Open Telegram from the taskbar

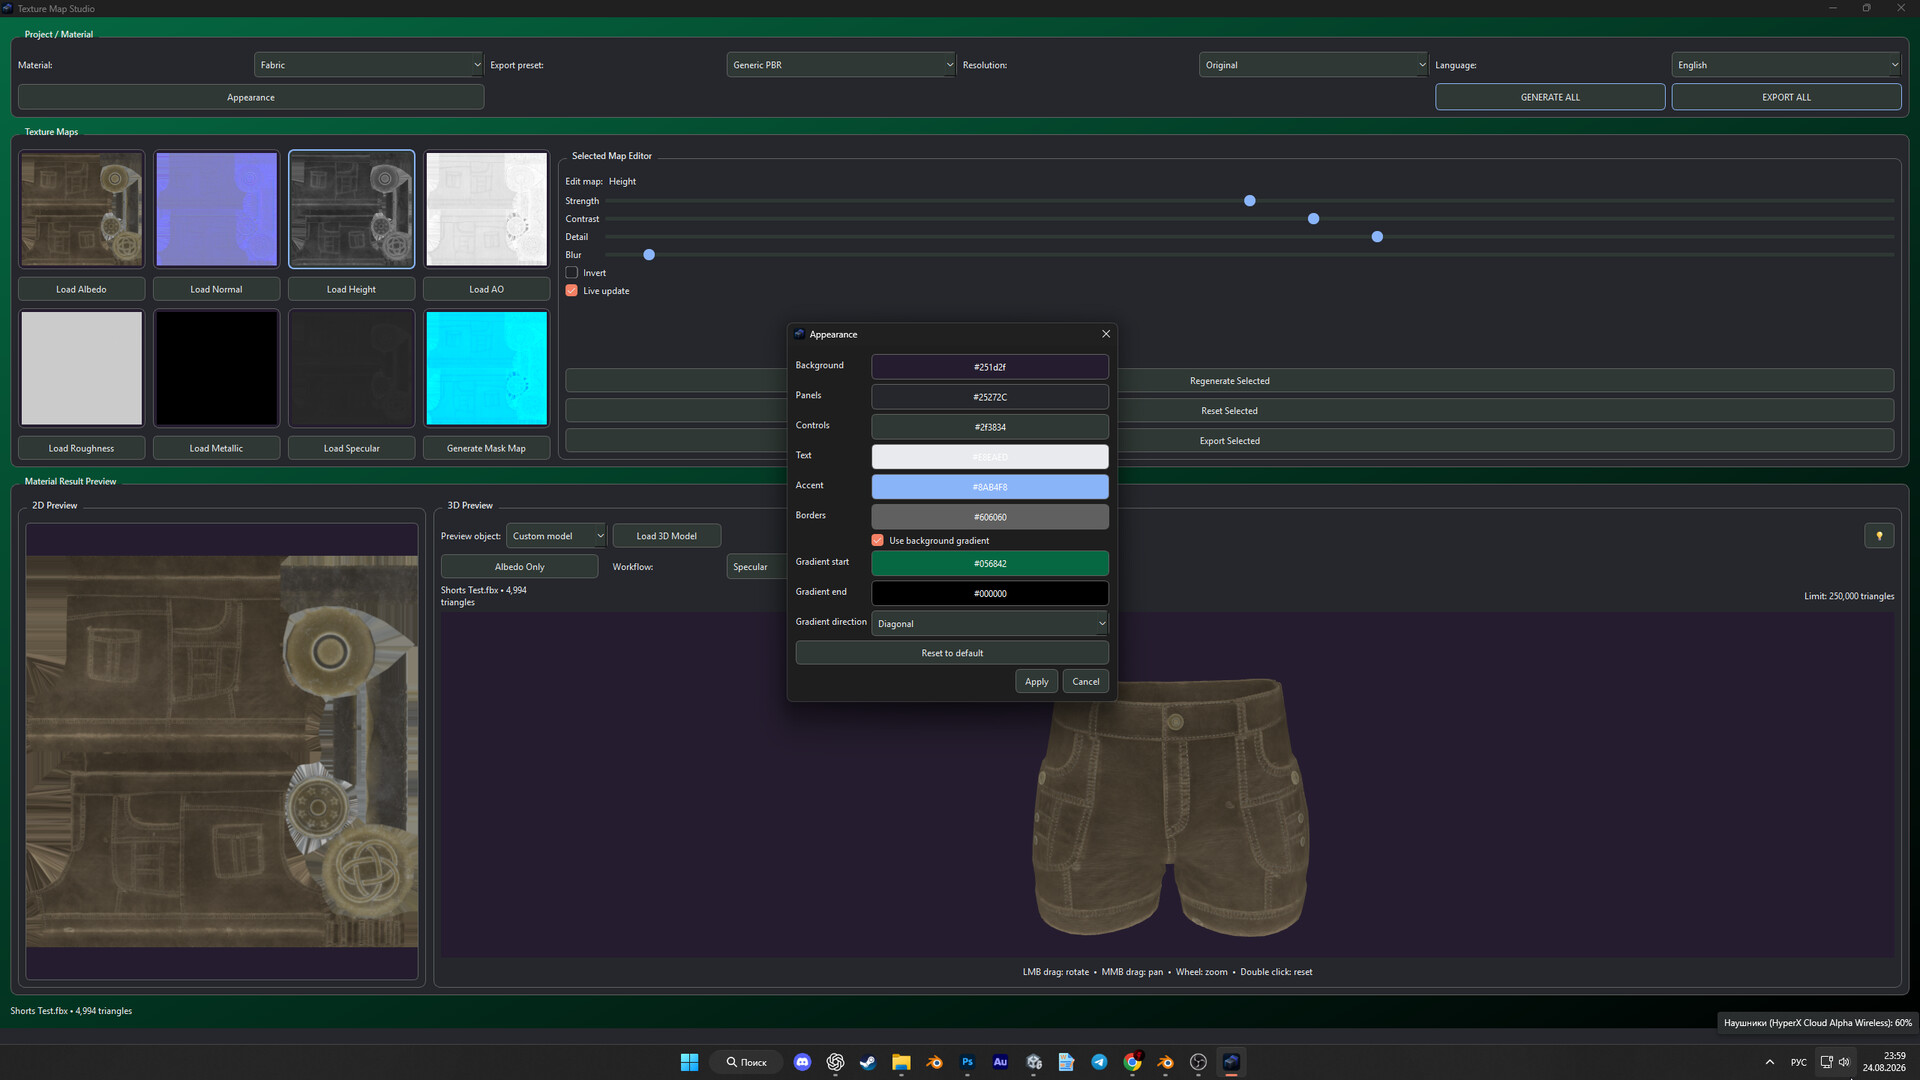pyautogui.click(x=1099, y=1062)
